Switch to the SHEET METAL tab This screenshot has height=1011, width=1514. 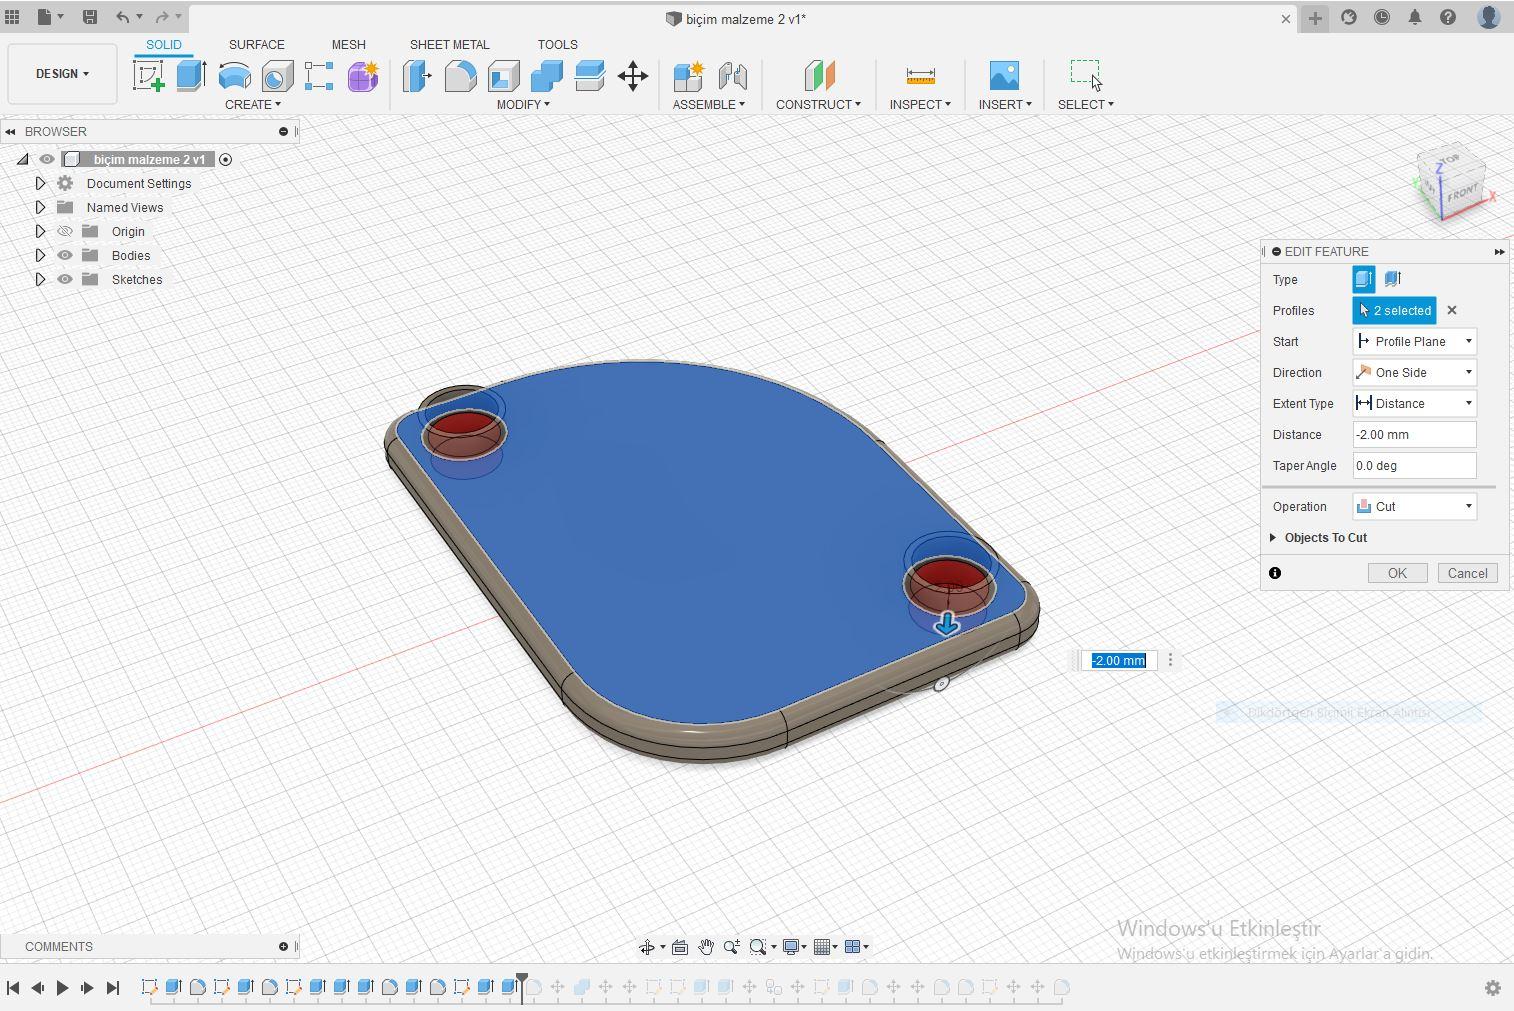pos(449,45)
